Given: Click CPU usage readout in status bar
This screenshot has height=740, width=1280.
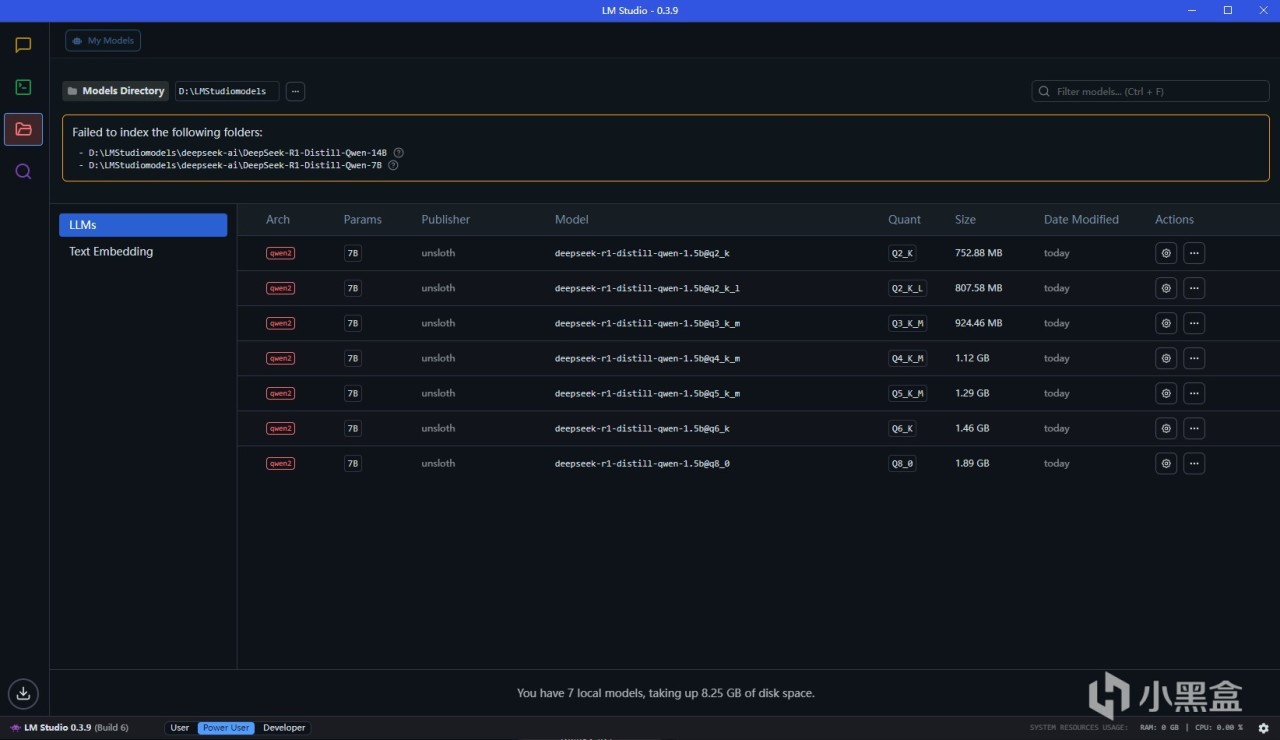Looking at the screenshot, I should coord(1217,728).
